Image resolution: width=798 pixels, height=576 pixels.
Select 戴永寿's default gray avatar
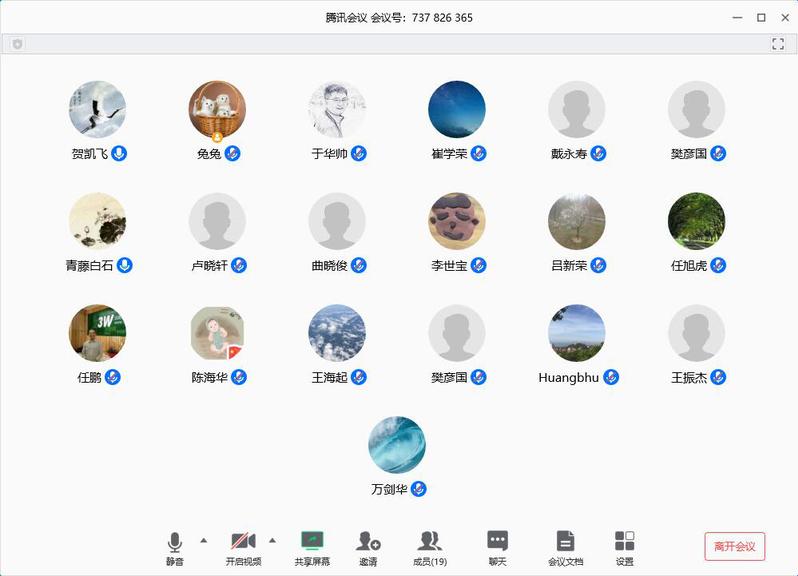pos(577,109)
